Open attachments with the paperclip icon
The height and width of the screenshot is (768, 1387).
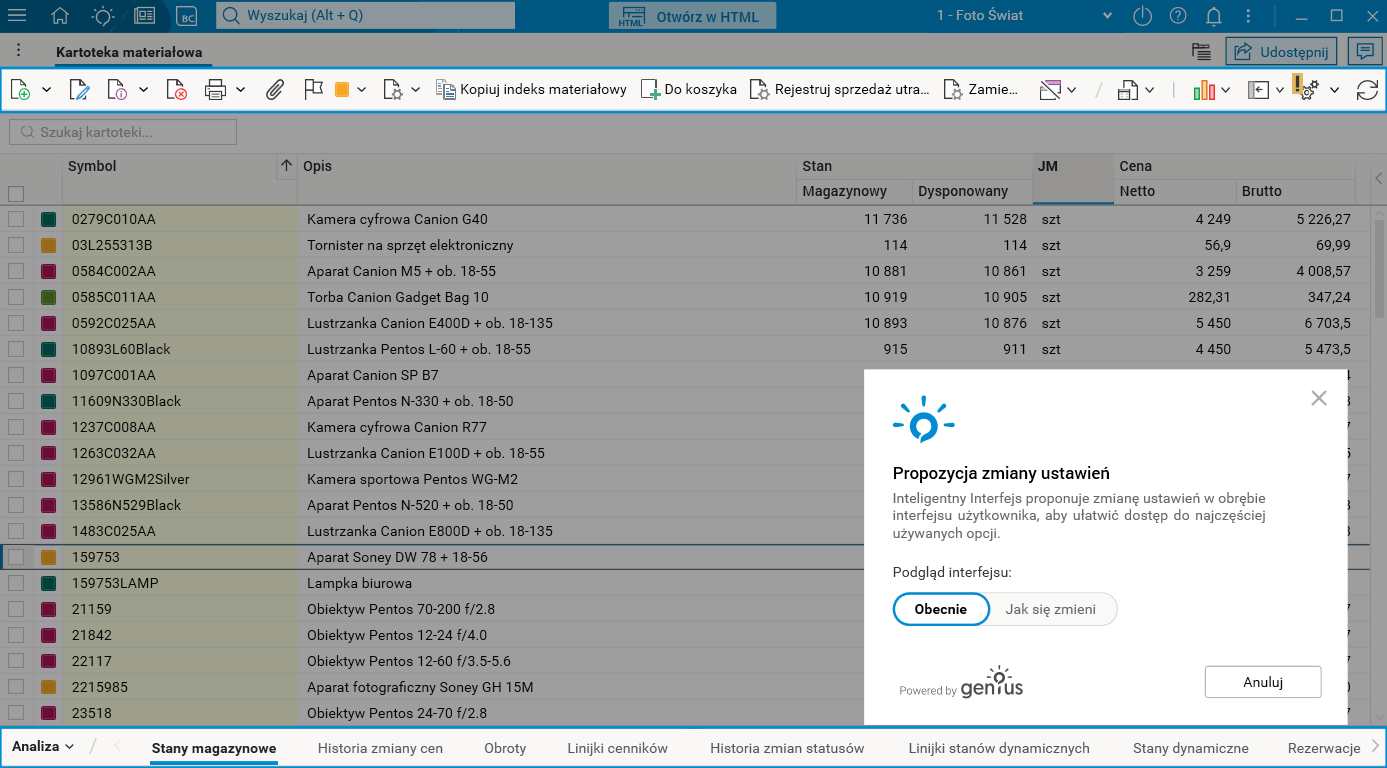point(275,90)
